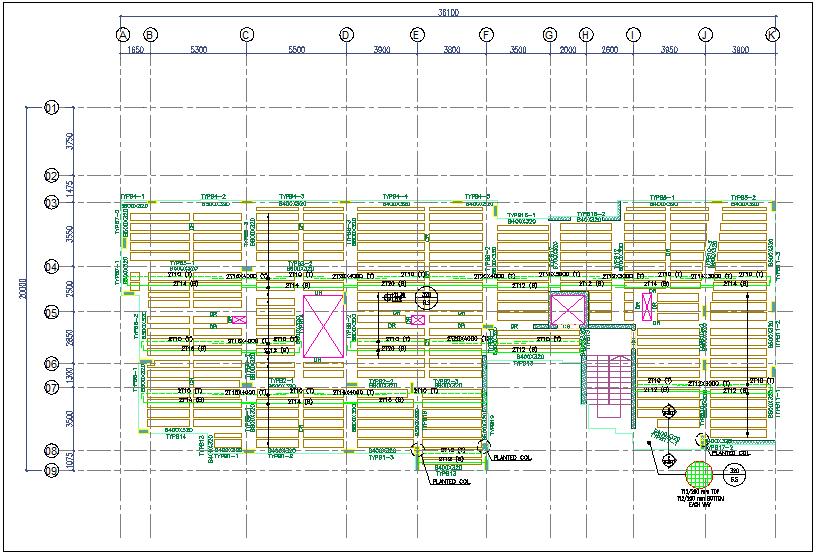816x554 pixels.
Task: Click the large magenta crossed opening near grid D
Action: coord(323,326)
